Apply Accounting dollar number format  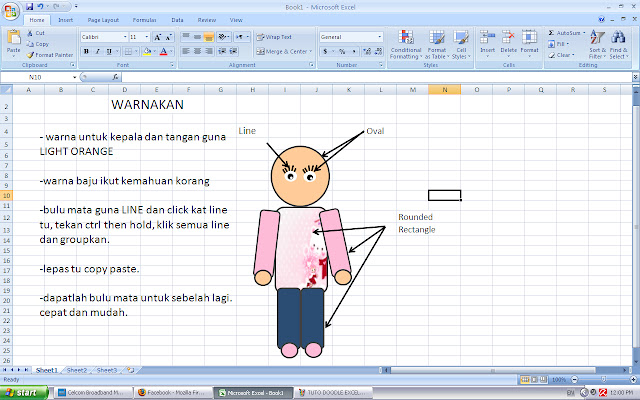pyautogui.click(x=325, y=51)
